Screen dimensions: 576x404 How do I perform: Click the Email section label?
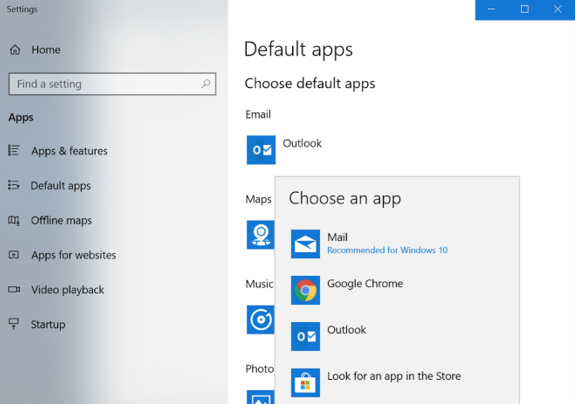click(258, 114)
